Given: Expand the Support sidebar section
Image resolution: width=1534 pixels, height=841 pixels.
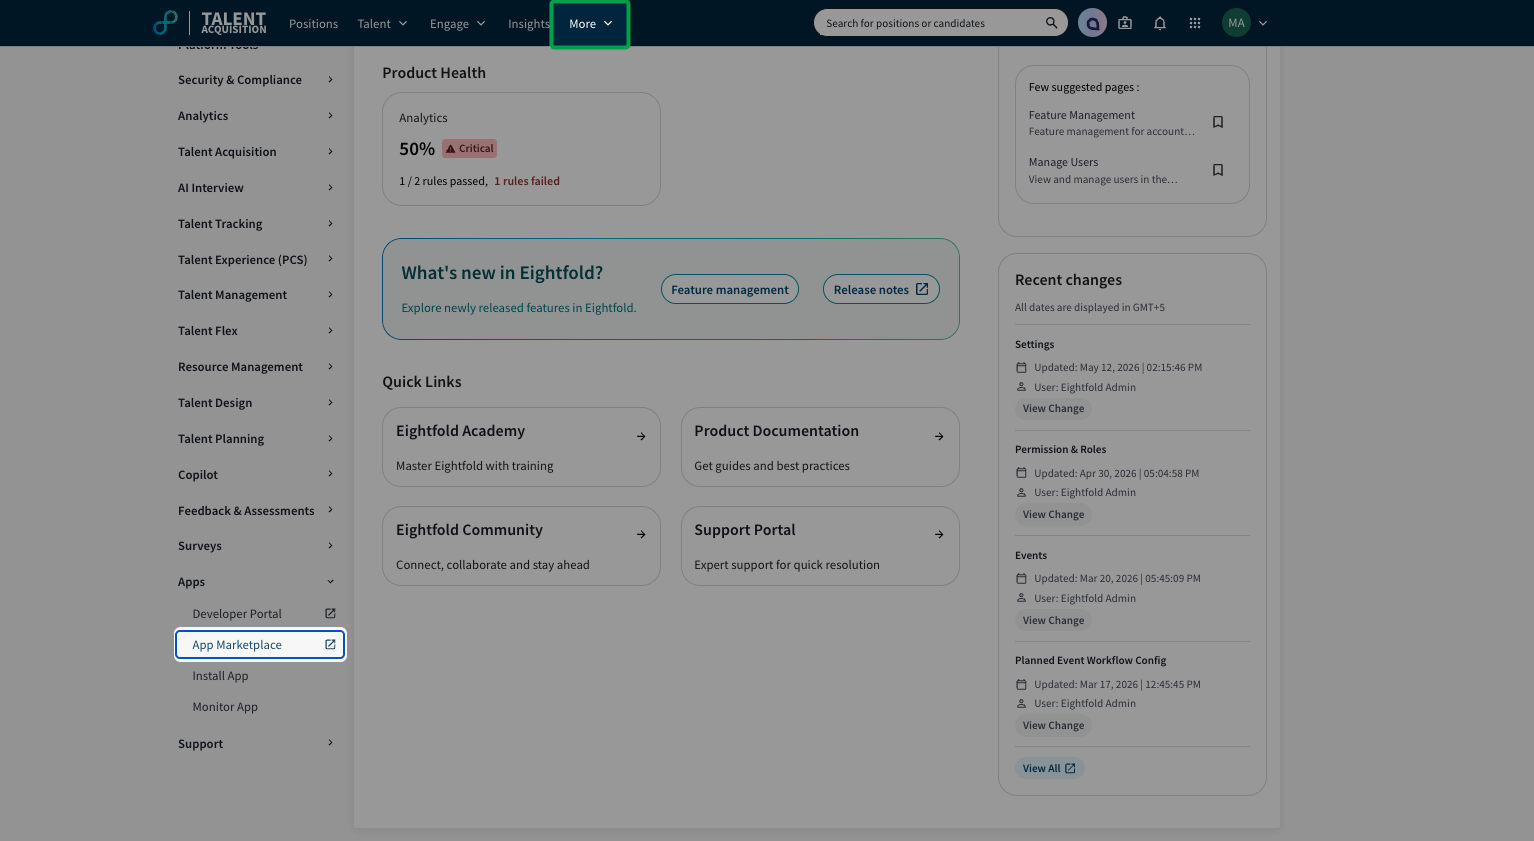Looking at the screenshot, I should 256,744.
